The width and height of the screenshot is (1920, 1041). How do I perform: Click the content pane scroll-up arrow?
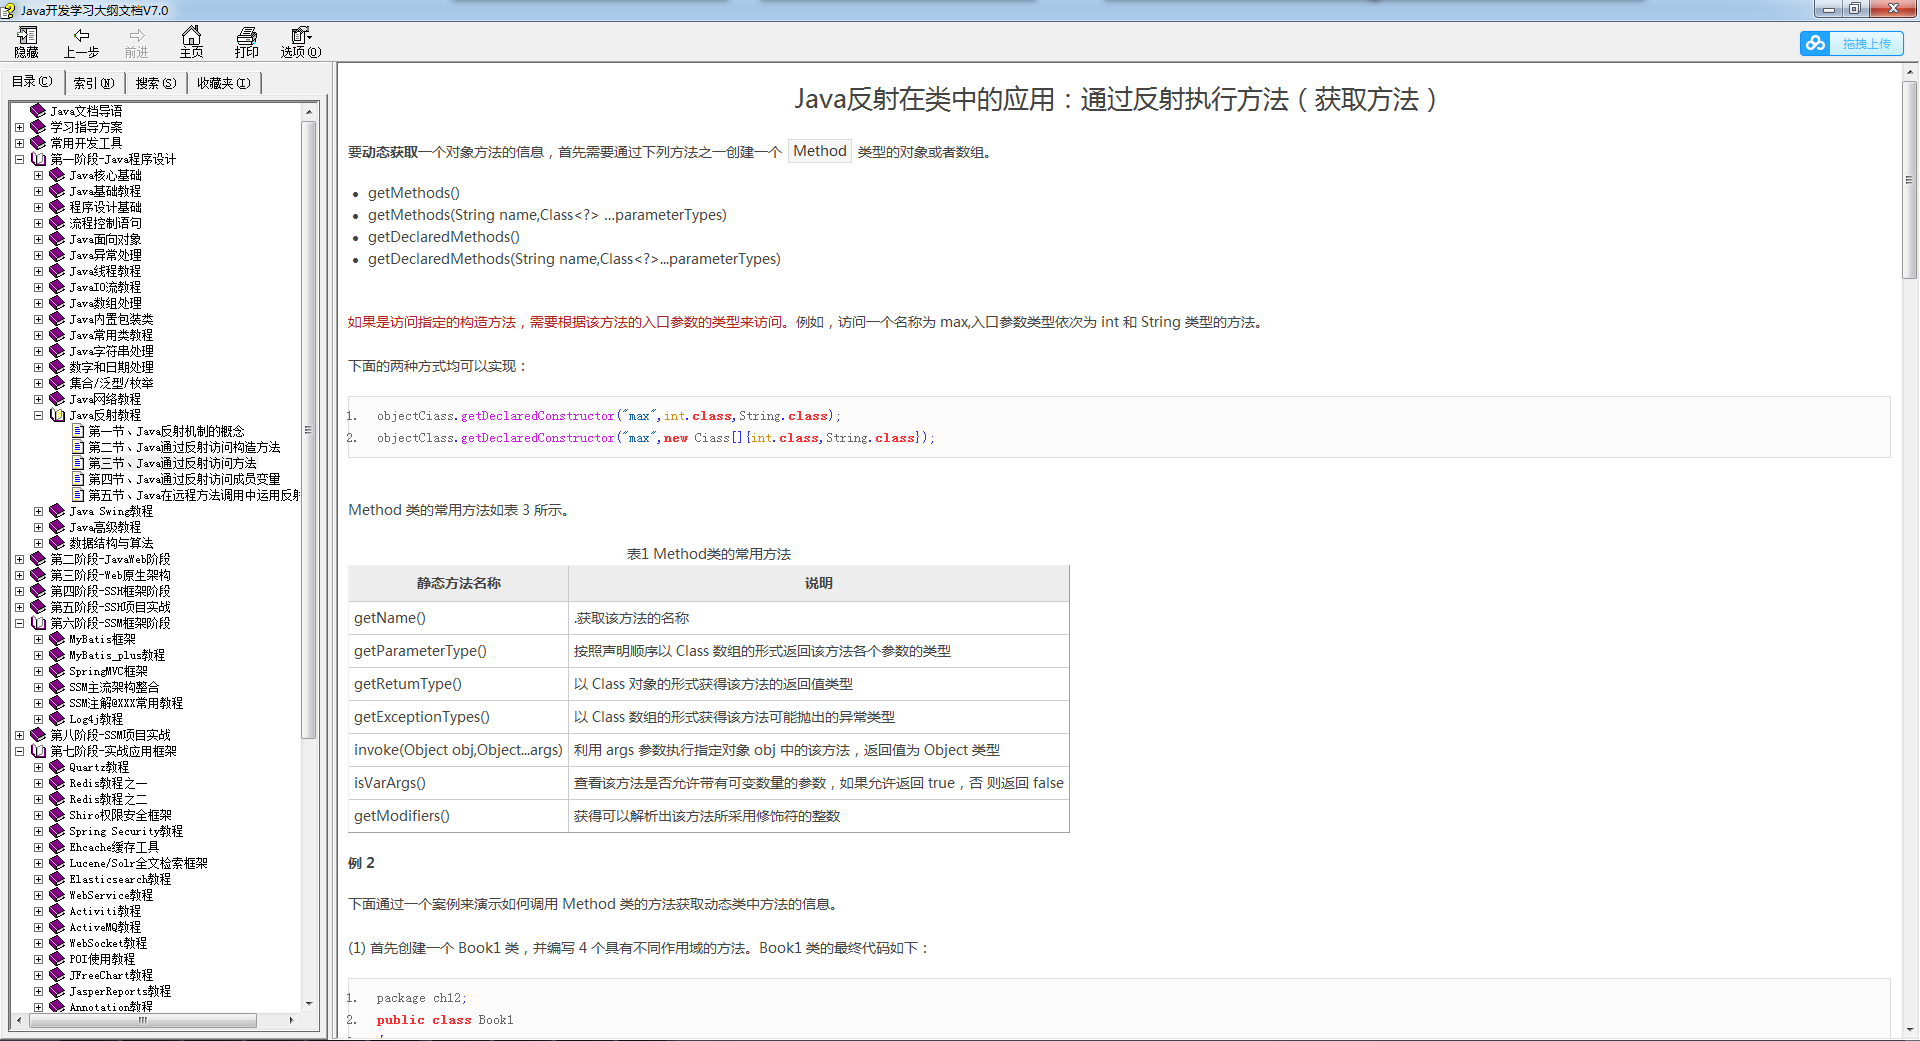1910,71
